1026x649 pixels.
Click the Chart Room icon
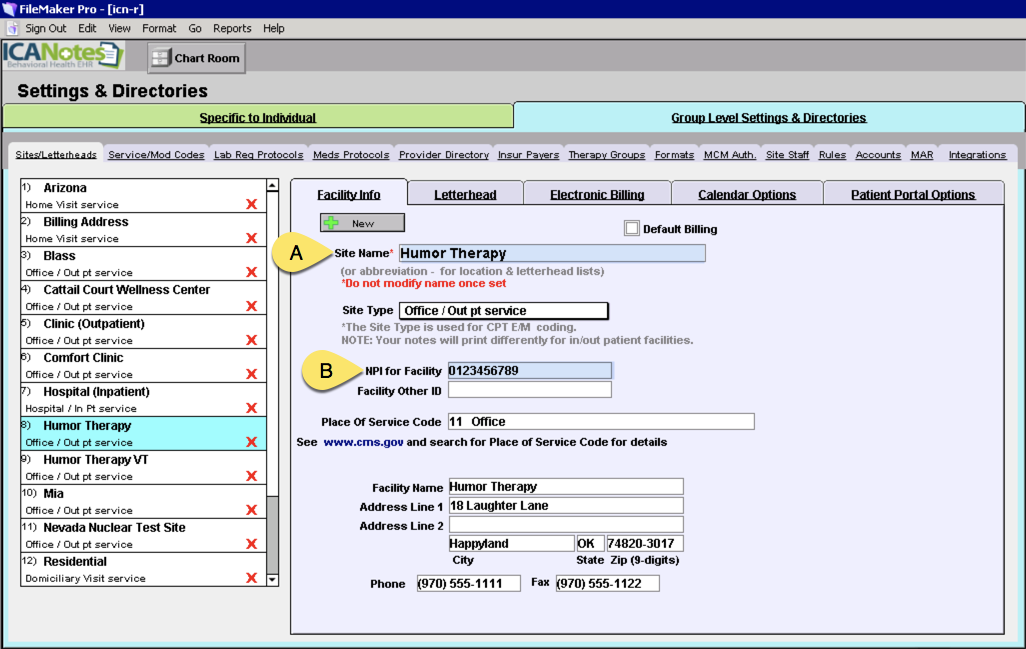162,57
